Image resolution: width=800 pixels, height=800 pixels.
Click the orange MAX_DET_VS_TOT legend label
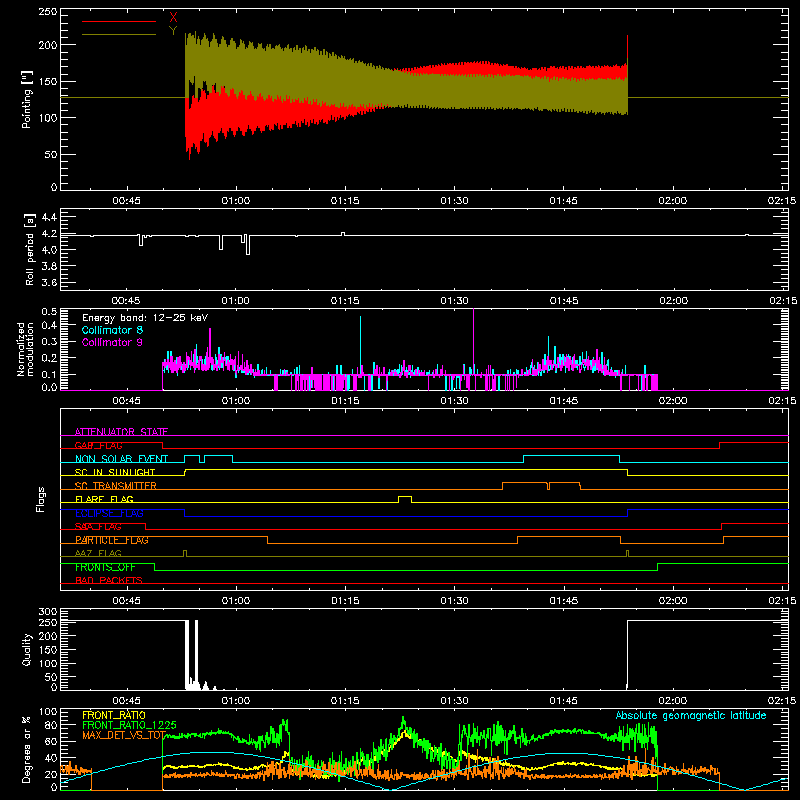[124, 735]
